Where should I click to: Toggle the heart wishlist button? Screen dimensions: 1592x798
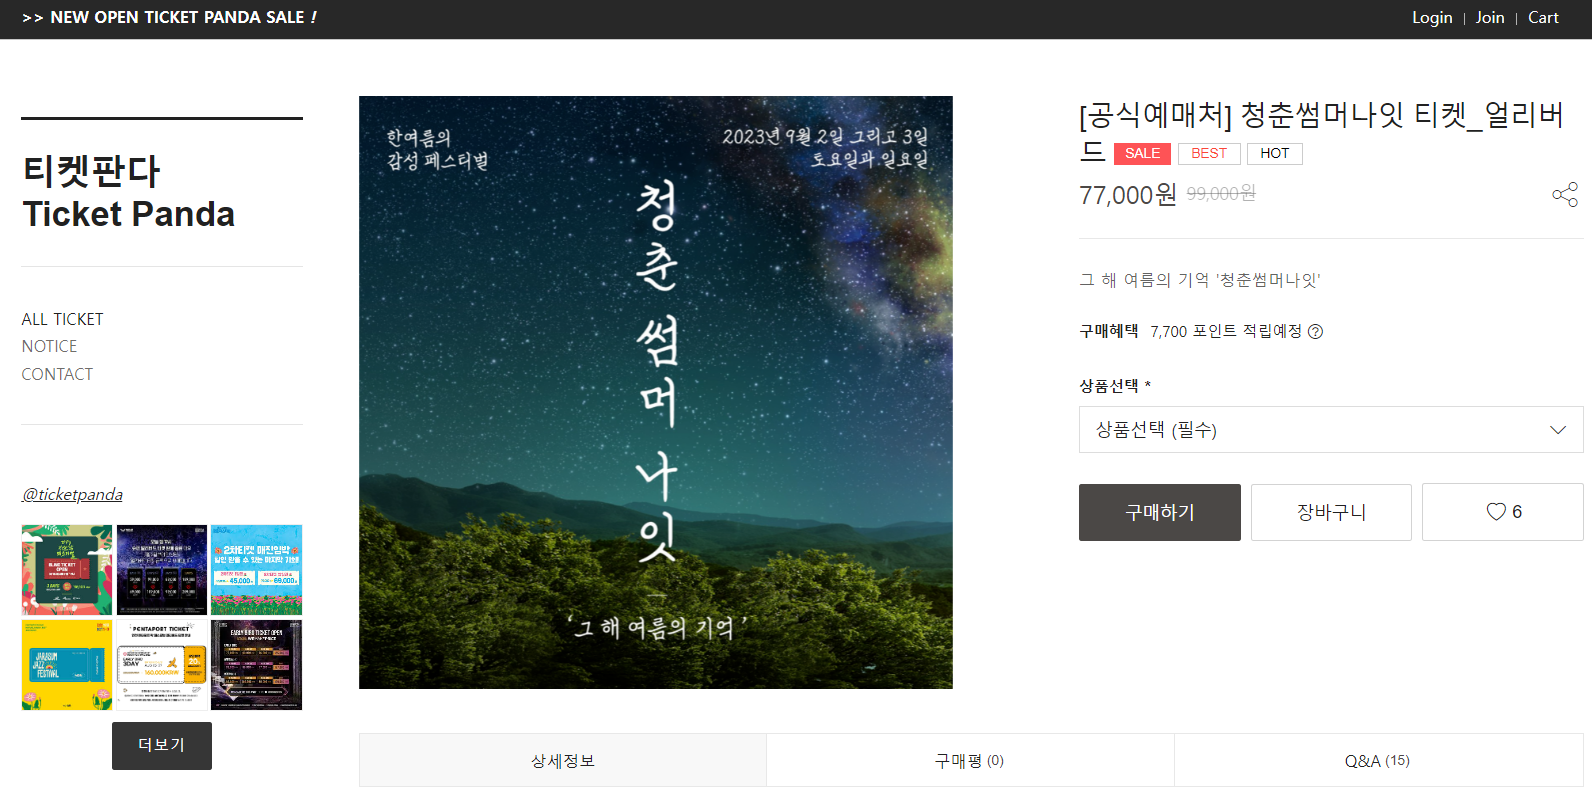point(1503,512)
